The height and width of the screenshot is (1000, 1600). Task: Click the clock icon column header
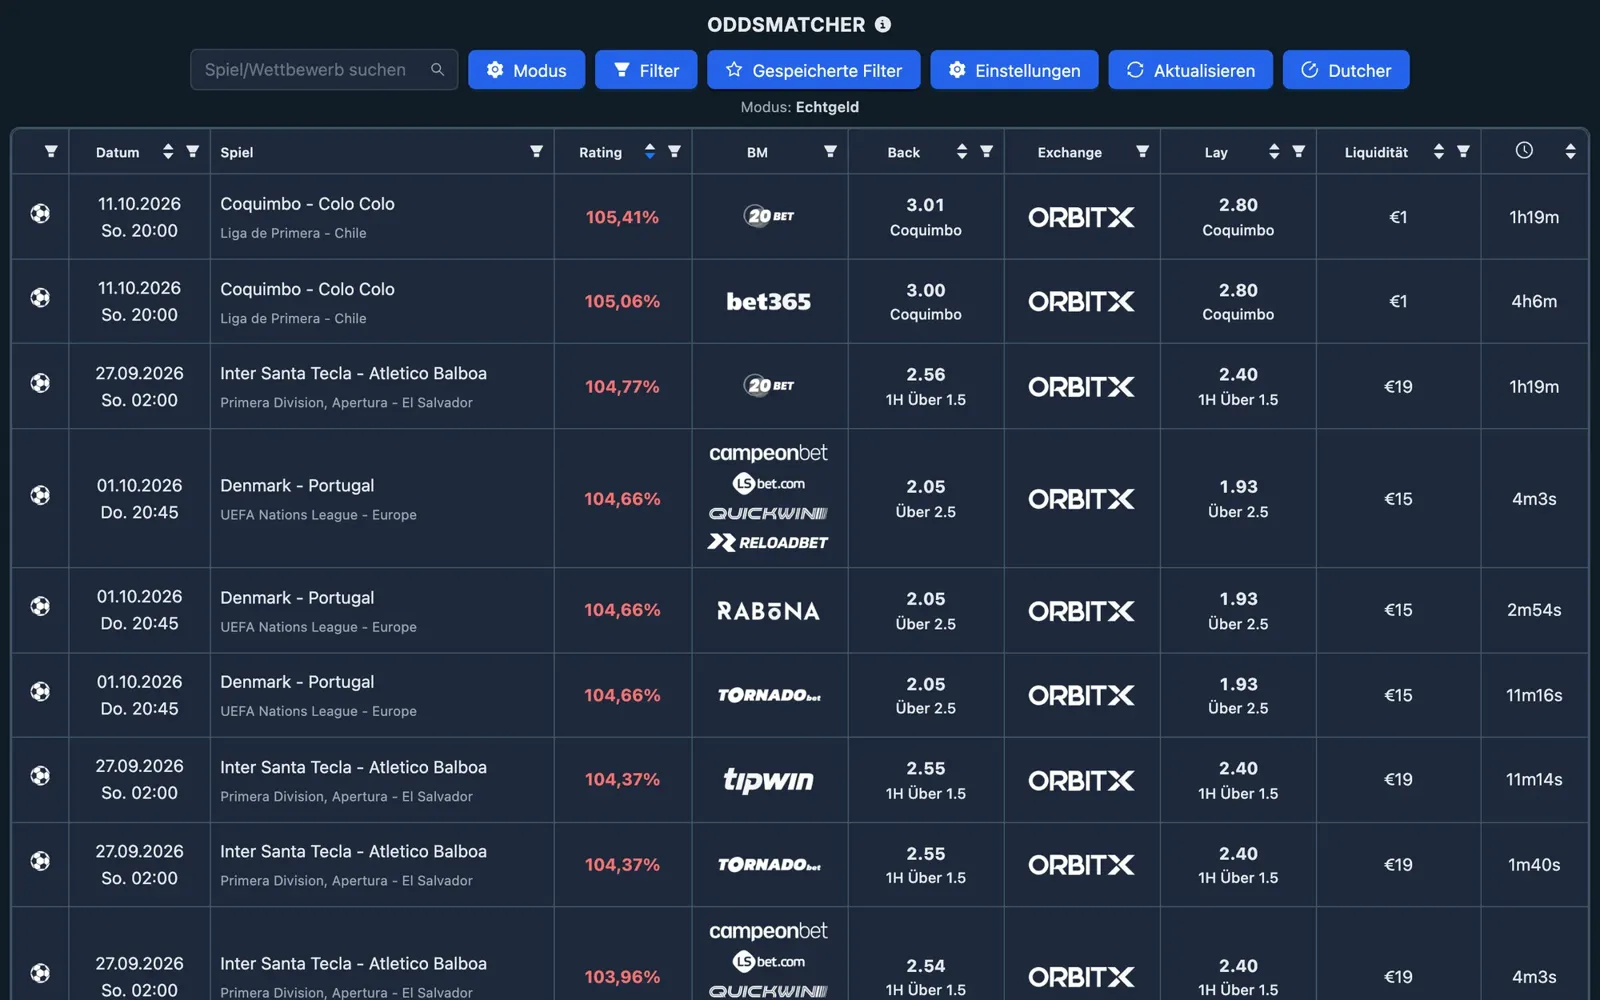(1524, 151)
